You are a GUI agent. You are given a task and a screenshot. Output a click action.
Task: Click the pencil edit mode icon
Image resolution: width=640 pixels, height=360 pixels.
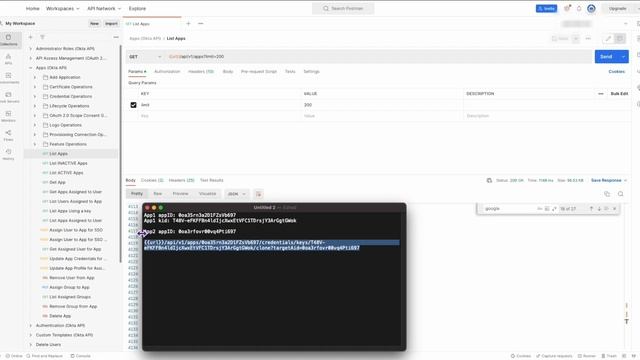point(608,38)
